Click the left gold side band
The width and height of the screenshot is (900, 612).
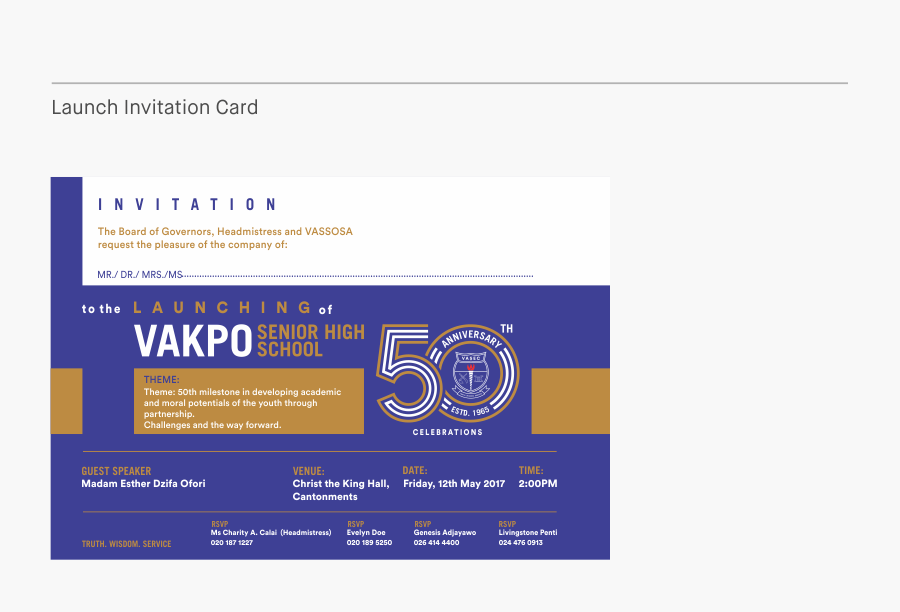(66, 401)
